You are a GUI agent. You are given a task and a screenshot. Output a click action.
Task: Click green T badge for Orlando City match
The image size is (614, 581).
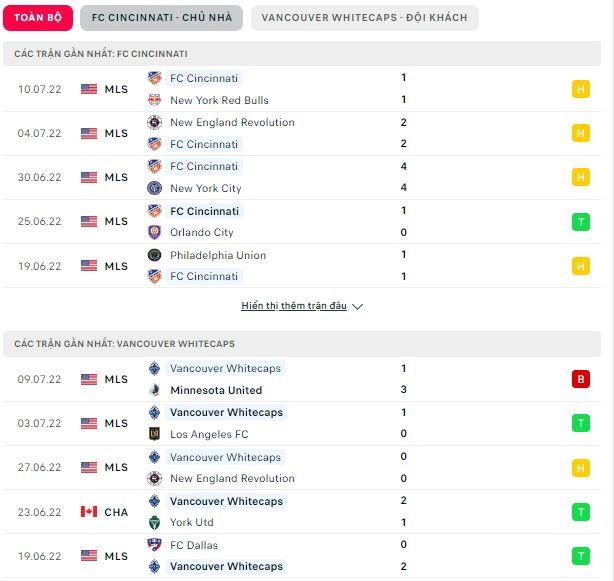[x=580, y=222]
